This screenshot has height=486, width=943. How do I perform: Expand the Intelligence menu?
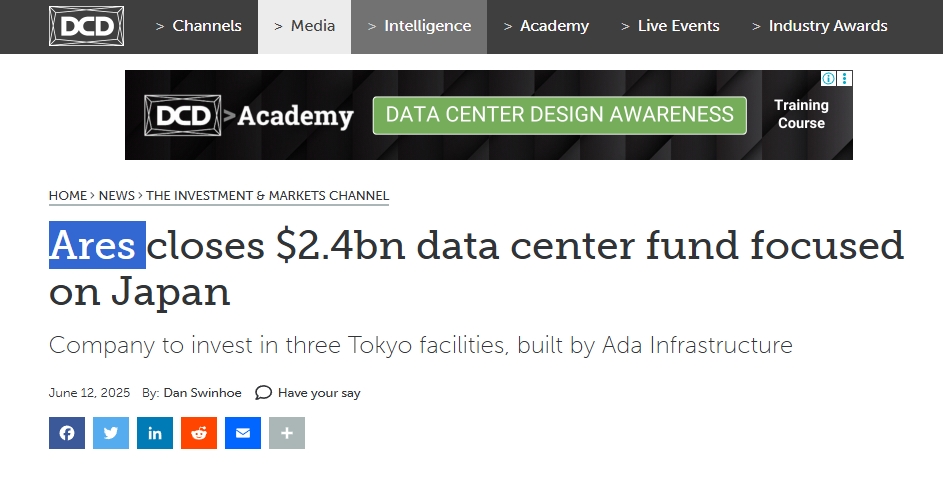(x=419, y=26)
